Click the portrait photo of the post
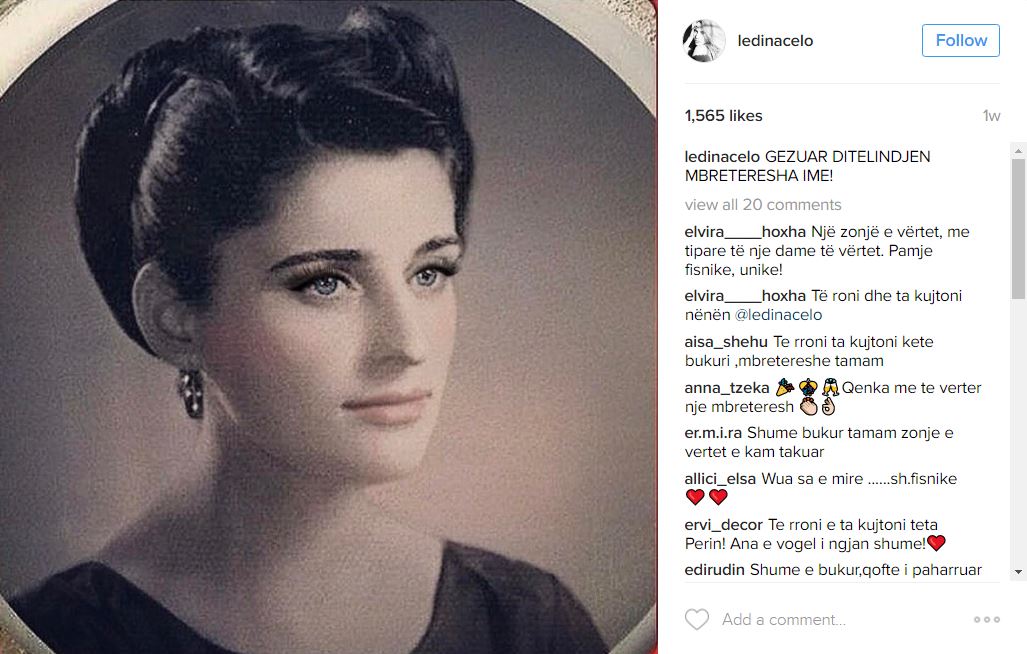Screen dimensions: 1027x654 pos(328,327)
